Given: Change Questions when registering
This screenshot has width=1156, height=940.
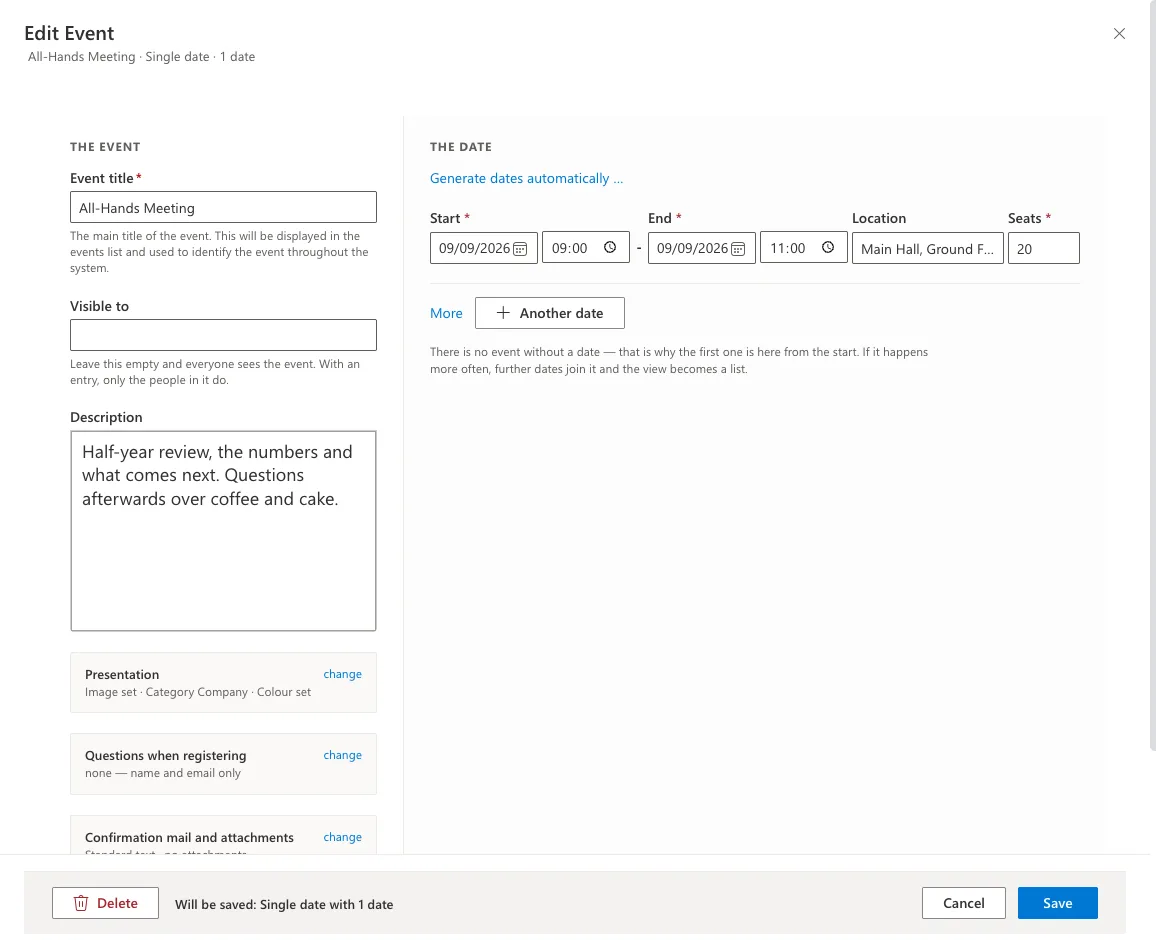Looking at the screenshot, I should (x=342, y=755).
